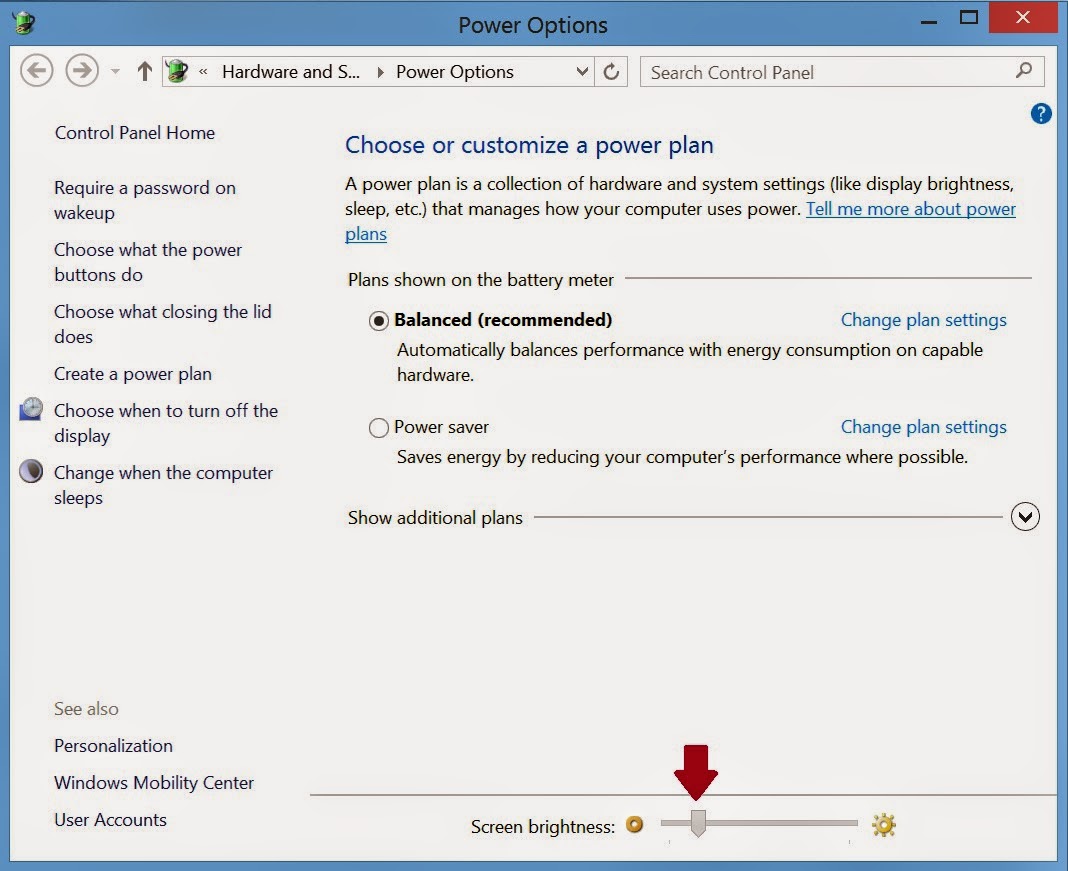Open Choose when to turn off the display
This screenshot has height=871, width=1068.
(166, 423)
